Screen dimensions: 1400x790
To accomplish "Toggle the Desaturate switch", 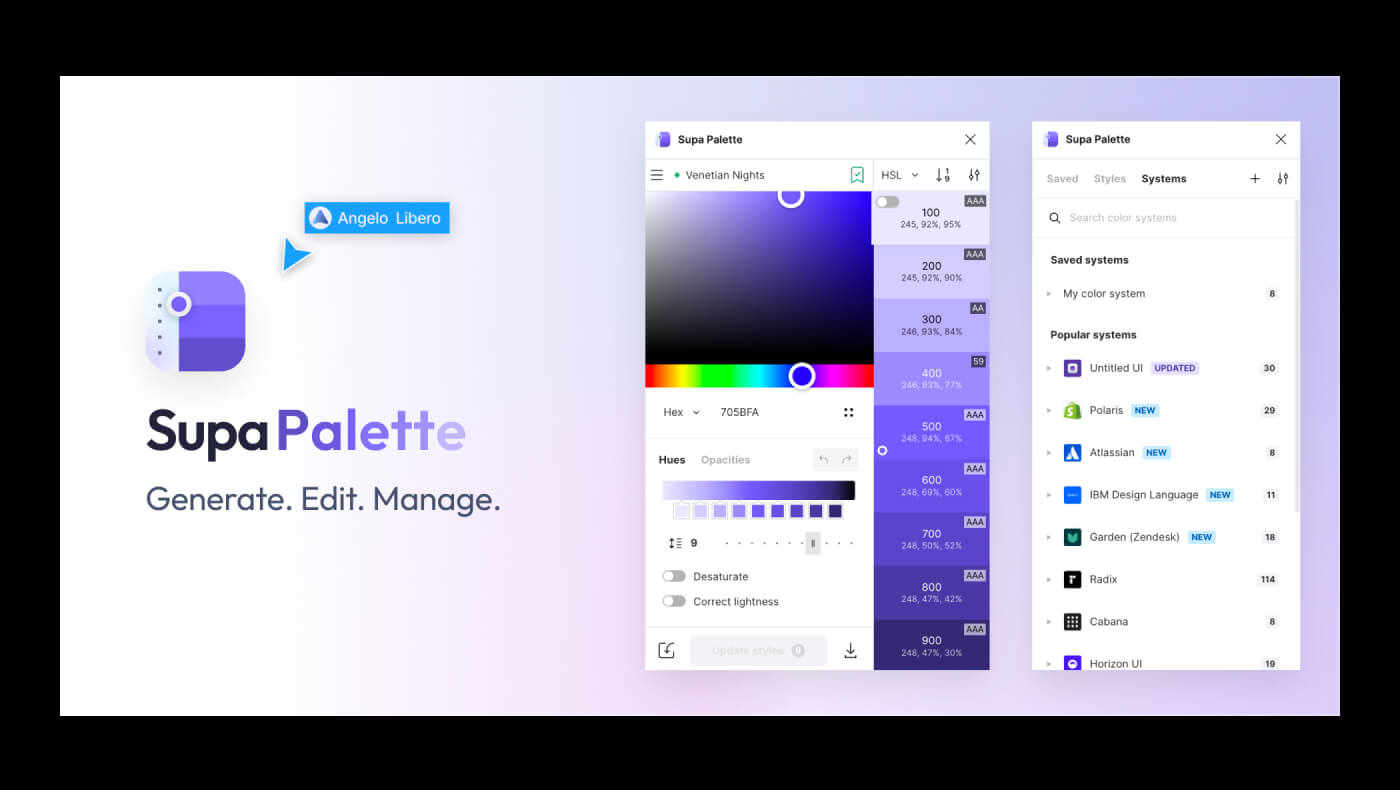I will coord(674,576).
